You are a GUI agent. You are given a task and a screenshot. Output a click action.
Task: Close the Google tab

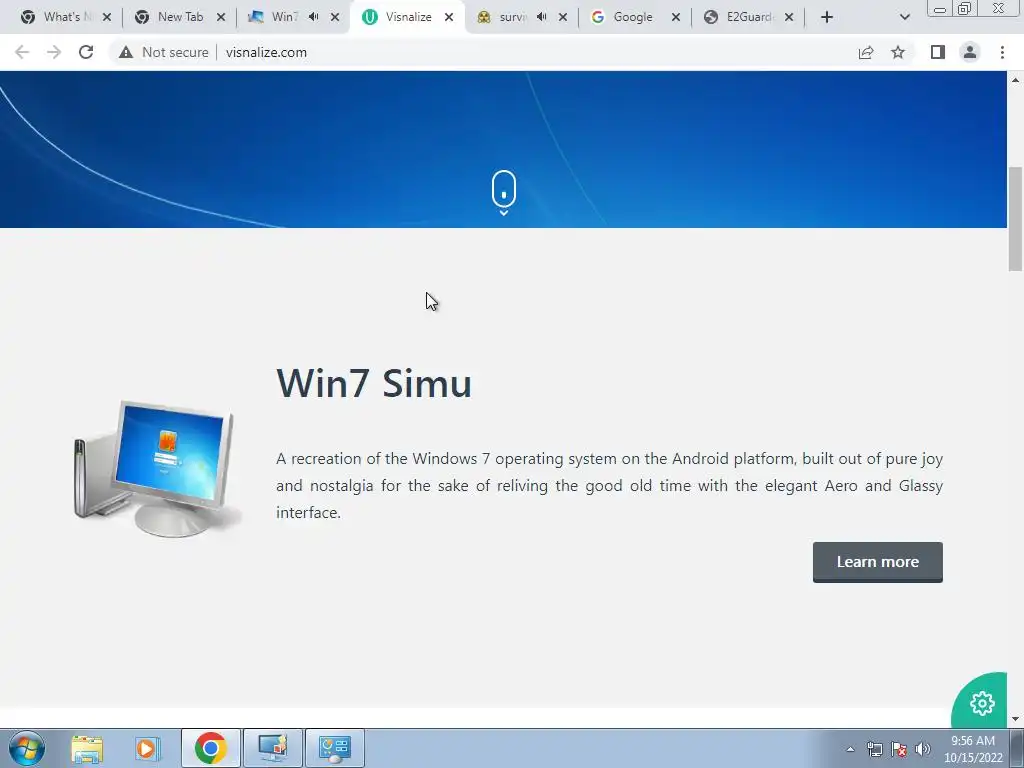[x=676, y=17]
